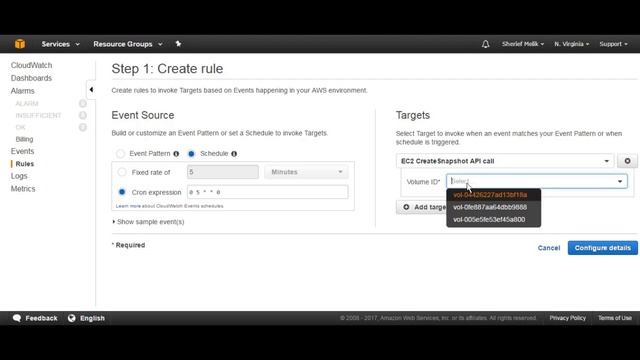Show Event Pattern info icon
The image size is (640, 360).
(176, 154)
